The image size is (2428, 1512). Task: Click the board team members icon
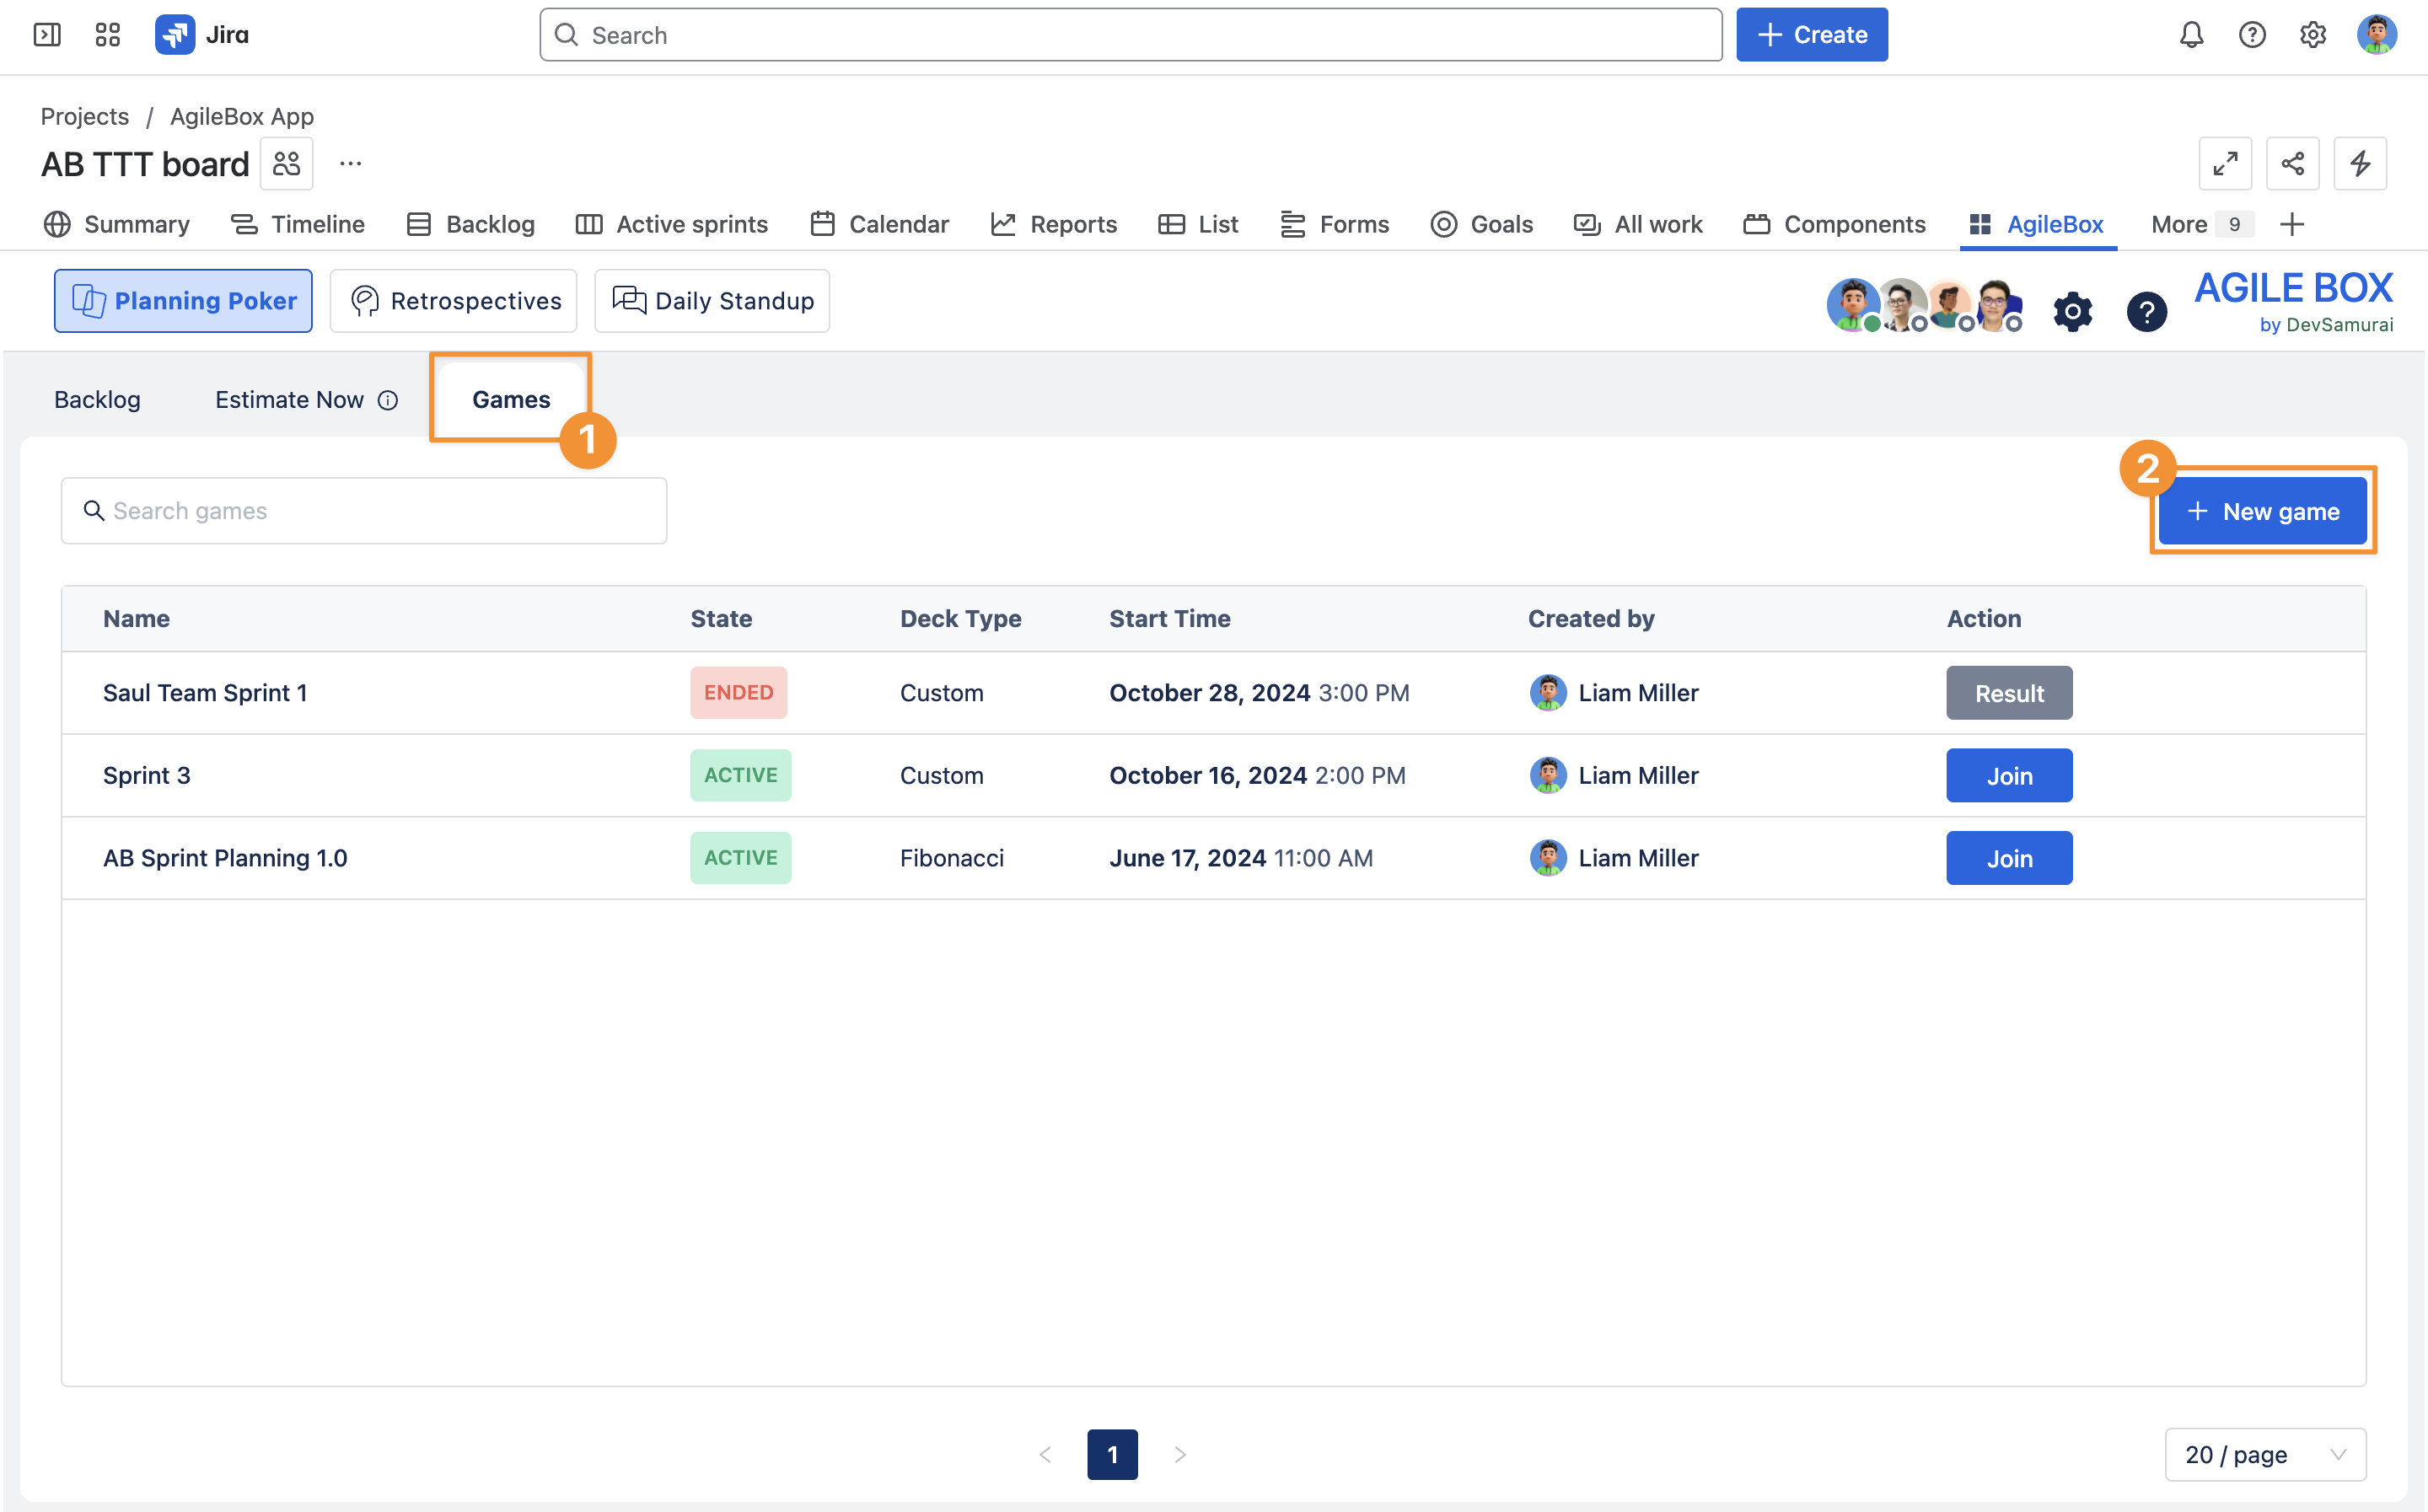[287, 164]
